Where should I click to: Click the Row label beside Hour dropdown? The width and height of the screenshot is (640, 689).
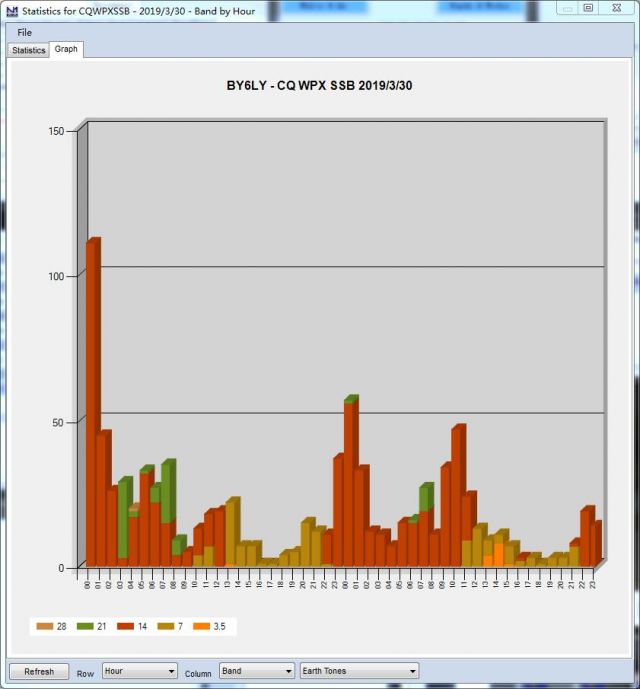click(85, 674)
